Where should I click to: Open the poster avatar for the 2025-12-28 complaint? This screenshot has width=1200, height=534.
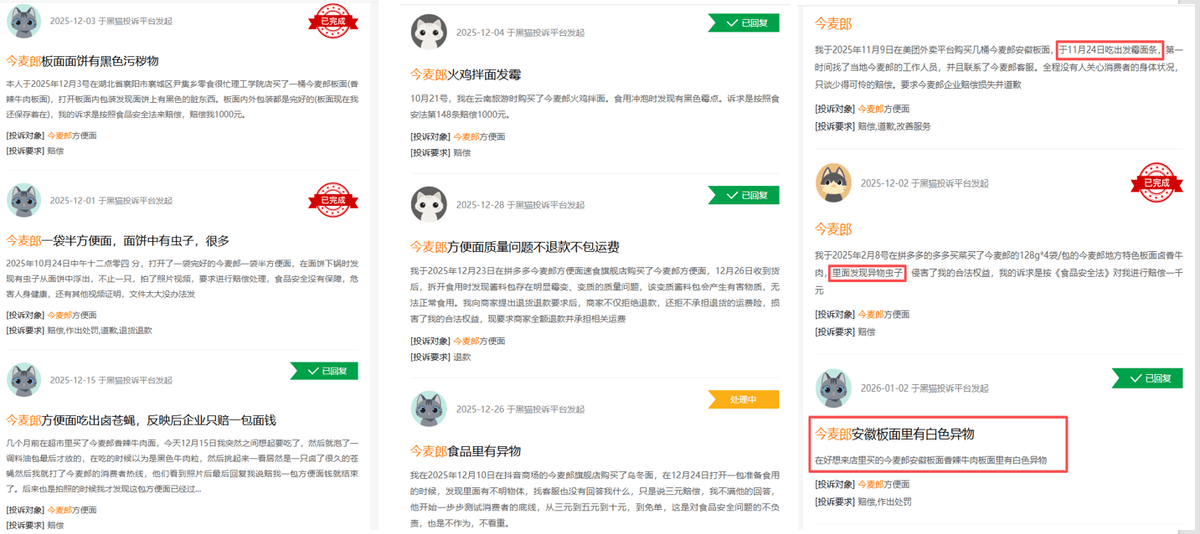click(x=429, y=204)
